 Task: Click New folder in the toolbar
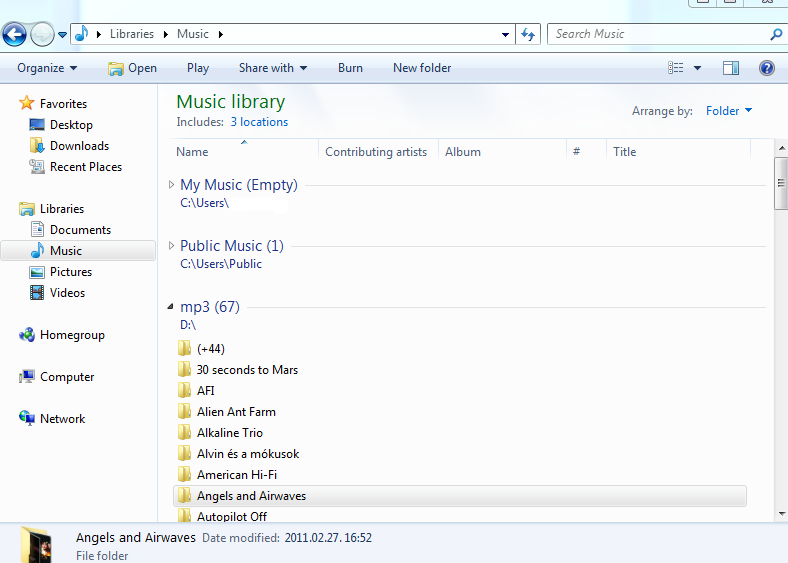pyautogui.click(x=422, y=68)
